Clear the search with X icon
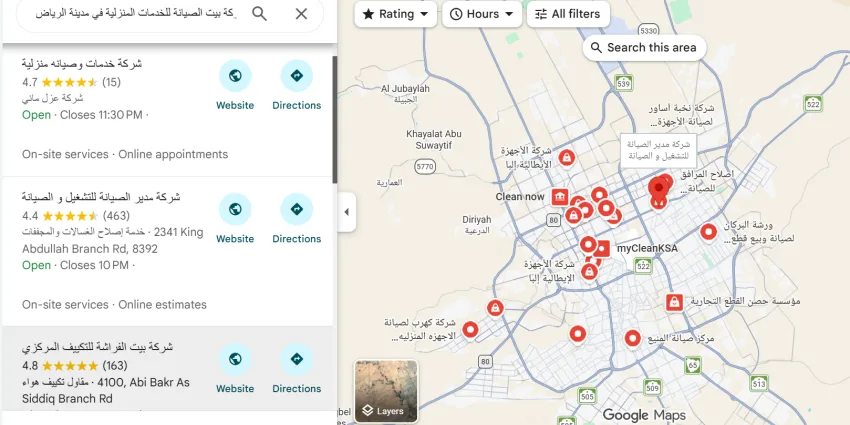Image resolution: width=850 pixels, height=425 pixels. click(301, 14)
